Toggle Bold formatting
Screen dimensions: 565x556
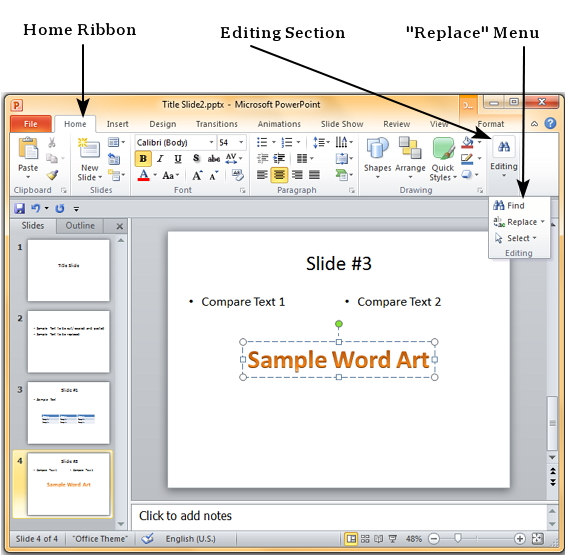143,159
